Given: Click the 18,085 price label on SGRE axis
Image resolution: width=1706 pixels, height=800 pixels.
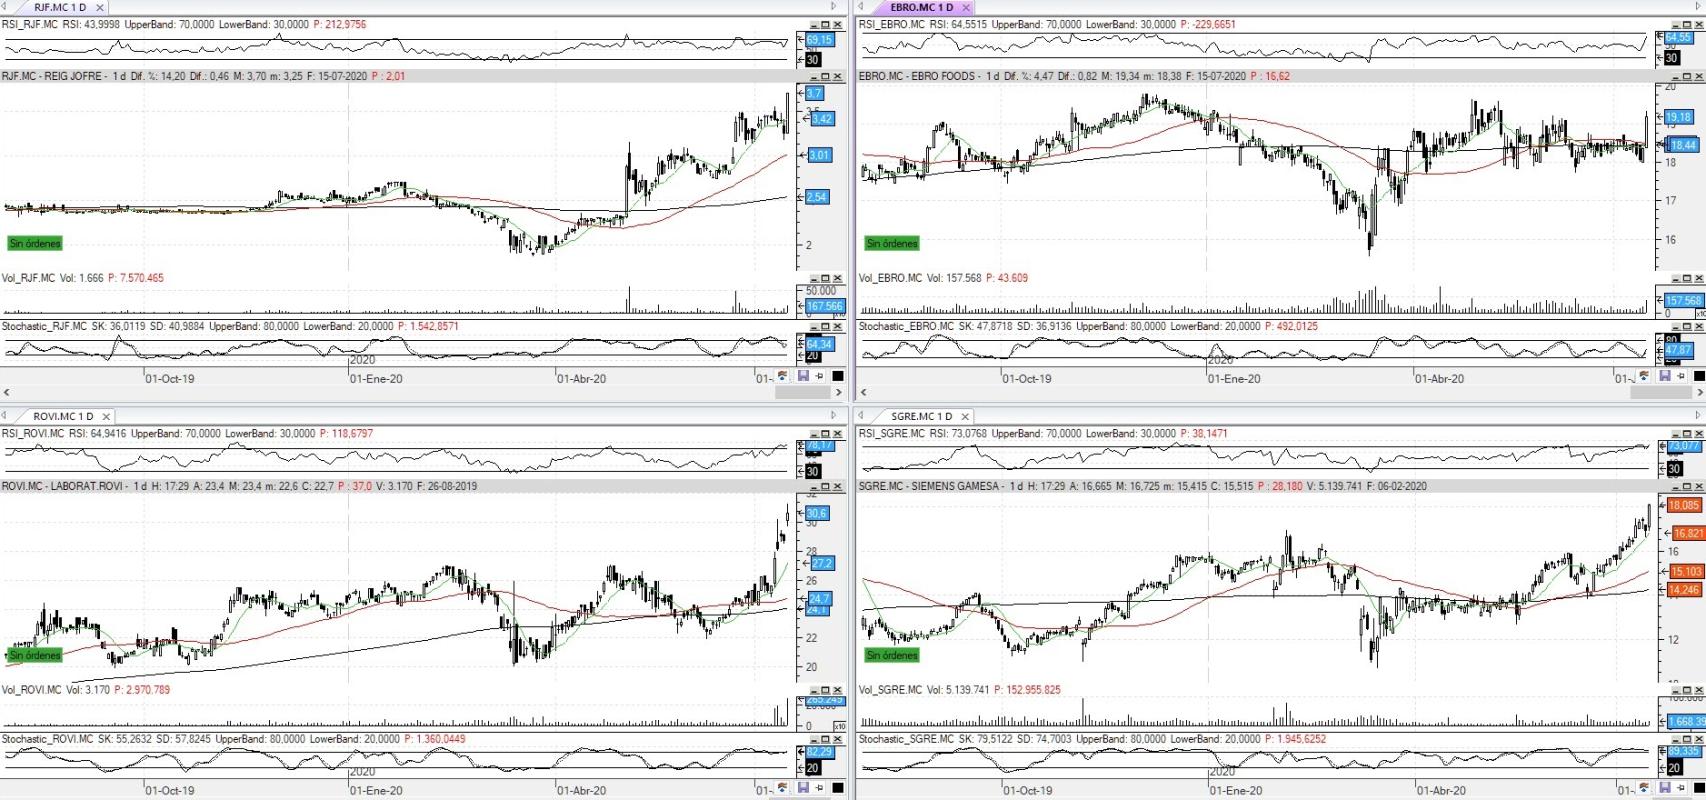Looking at the screenshot, I should 1684,505.
